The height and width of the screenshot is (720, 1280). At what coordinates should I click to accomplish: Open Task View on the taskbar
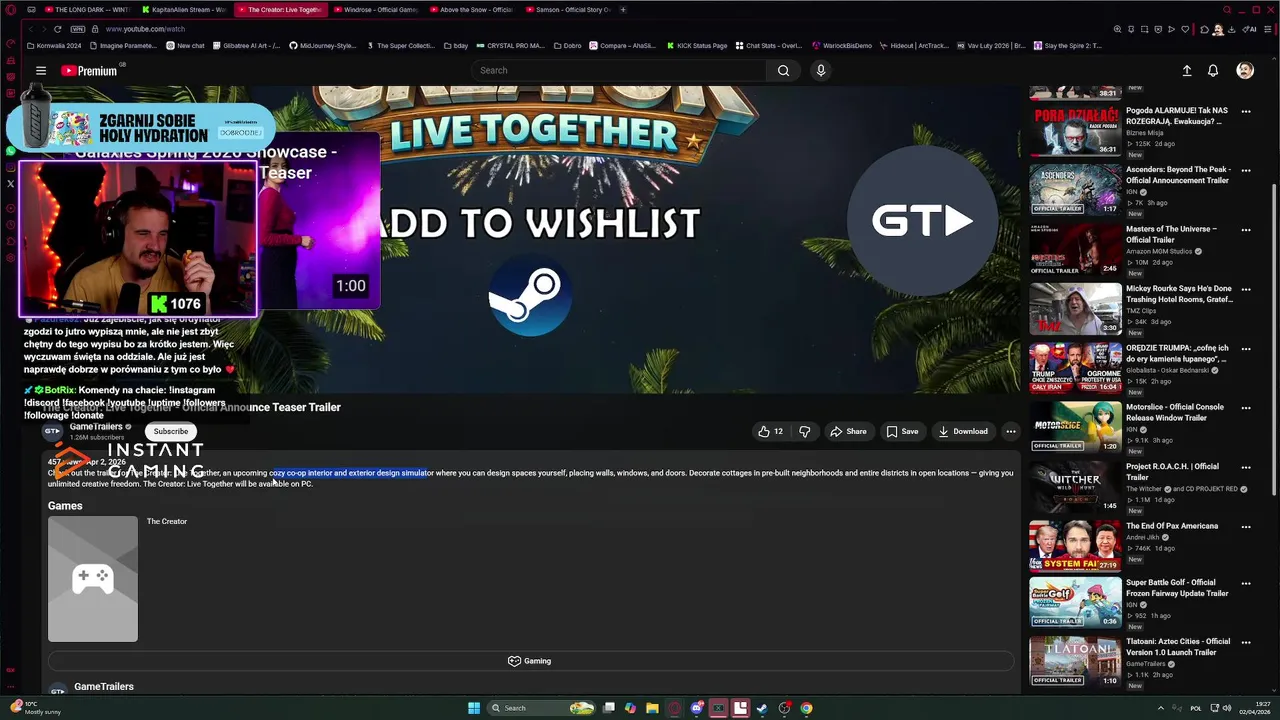coord(608,708)
